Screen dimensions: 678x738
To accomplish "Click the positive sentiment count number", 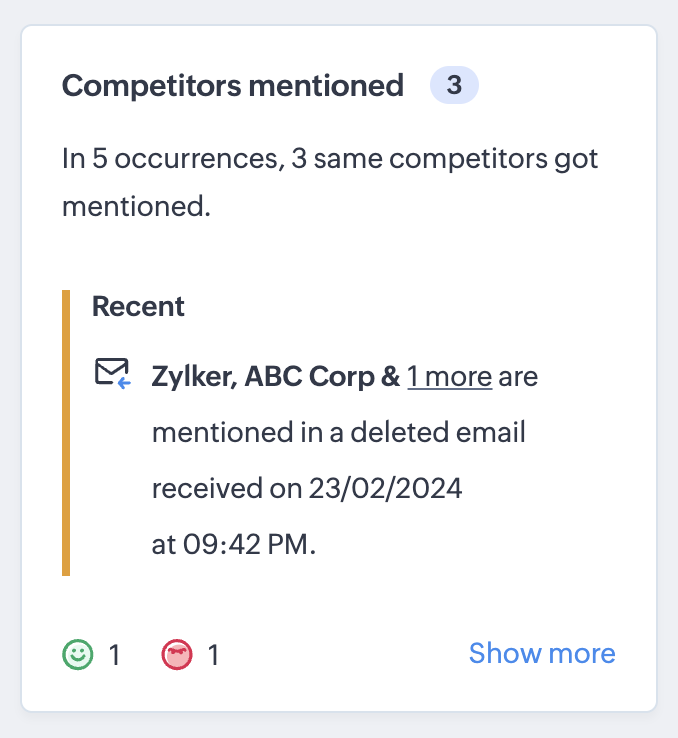I will [x=114, y=655].
